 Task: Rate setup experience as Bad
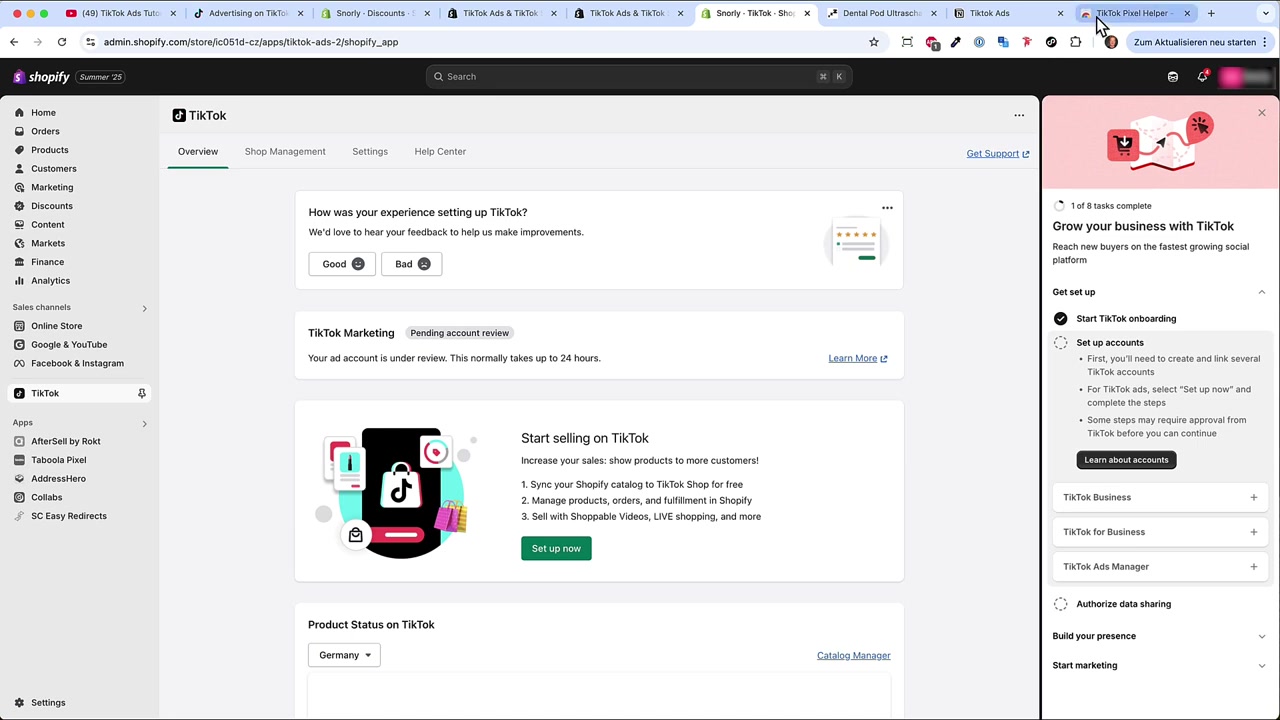411,264
